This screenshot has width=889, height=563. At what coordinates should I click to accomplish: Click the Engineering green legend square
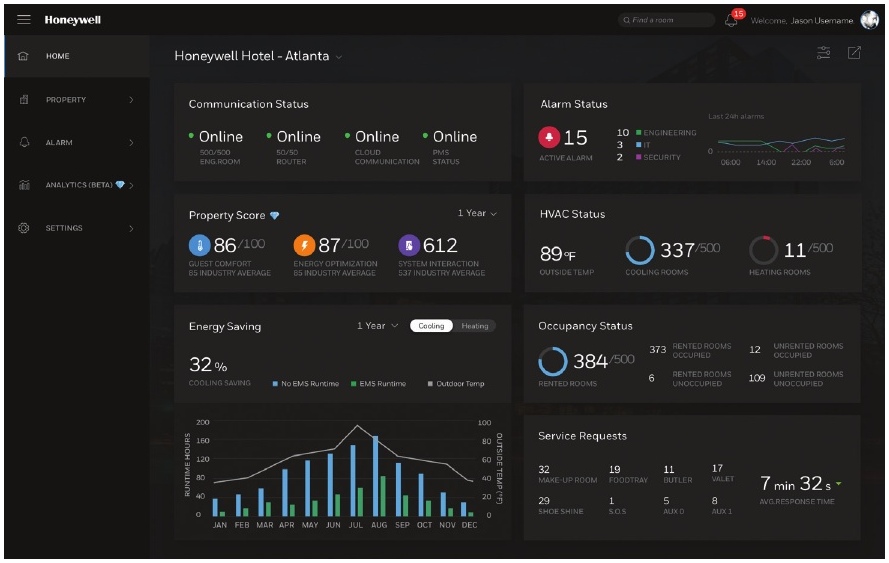638,133
